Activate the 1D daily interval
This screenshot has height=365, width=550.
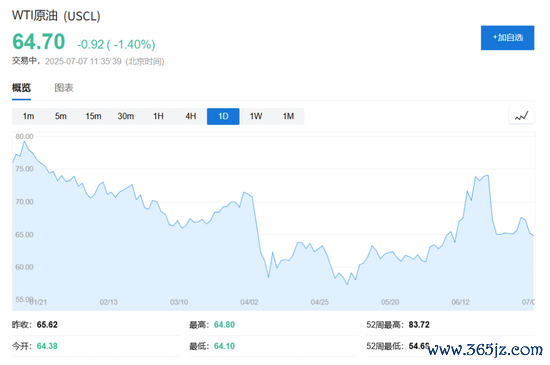pyautogui.click(x=223, y=116)
